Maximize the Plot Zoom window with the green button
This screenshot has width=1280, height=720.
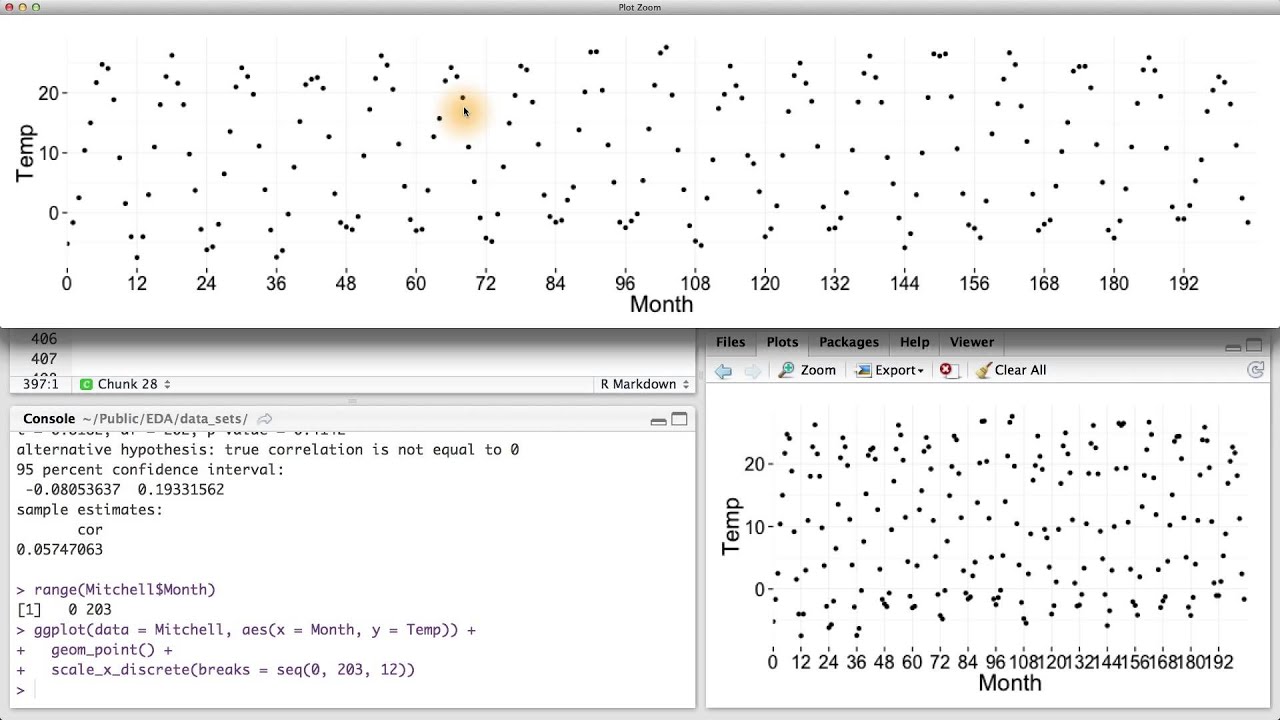(x=36, y=7)
